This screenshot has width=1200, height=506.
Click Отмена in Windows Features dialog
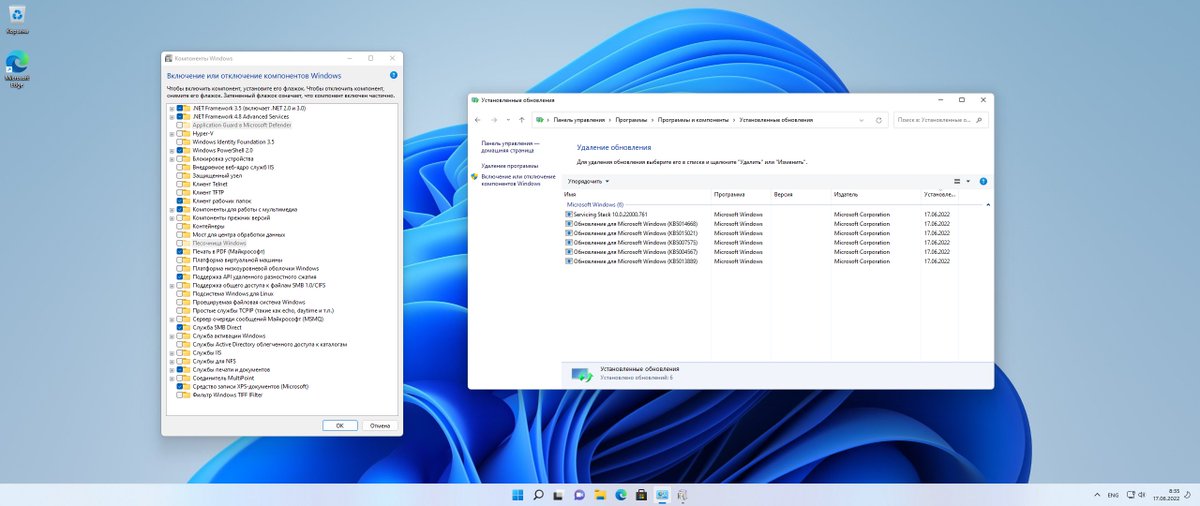(x=379, y=425)
